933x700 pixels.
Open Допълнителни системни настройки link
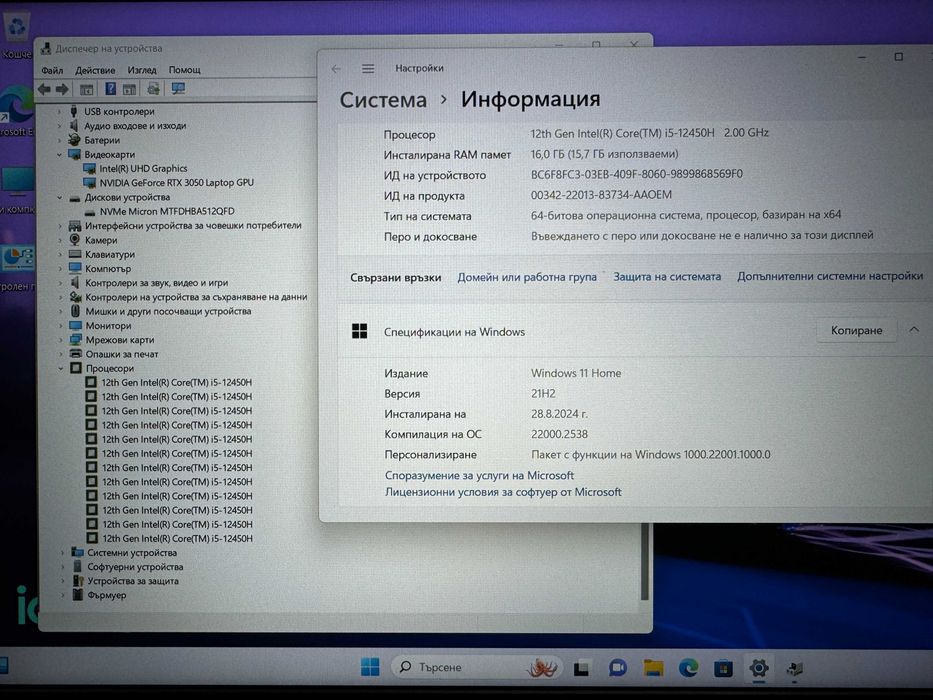point(830,276)
